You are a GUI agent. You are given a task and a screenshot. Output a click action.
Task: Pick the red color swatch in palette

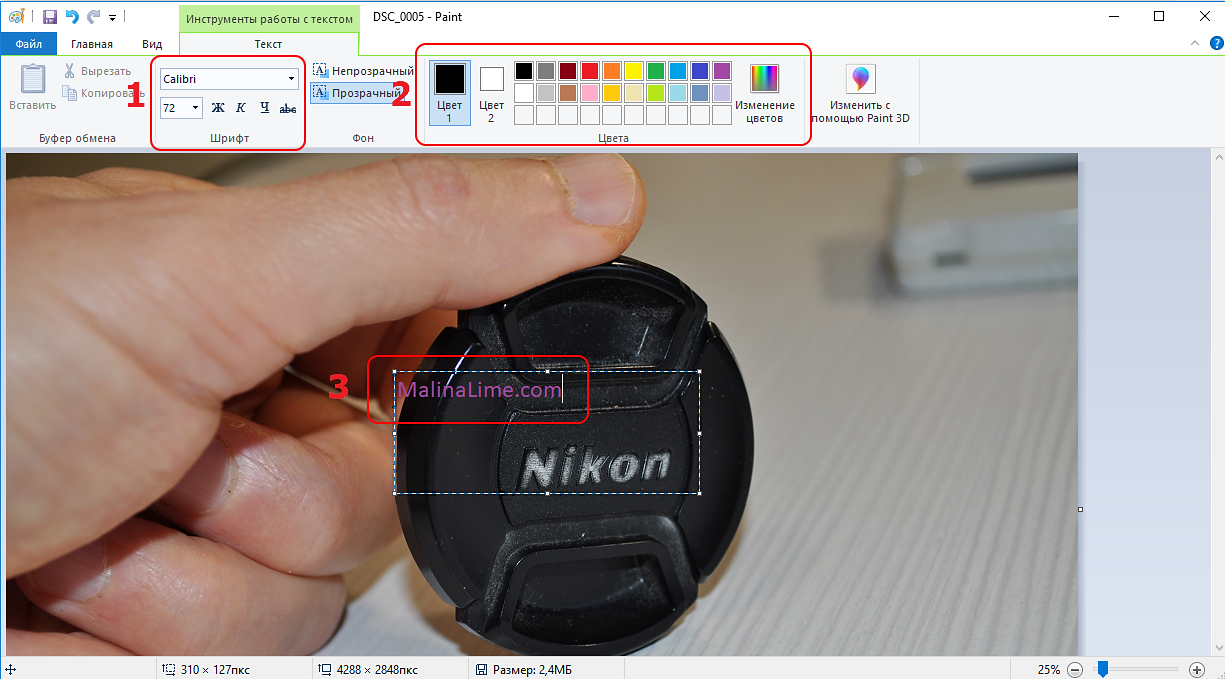[590, 71]
